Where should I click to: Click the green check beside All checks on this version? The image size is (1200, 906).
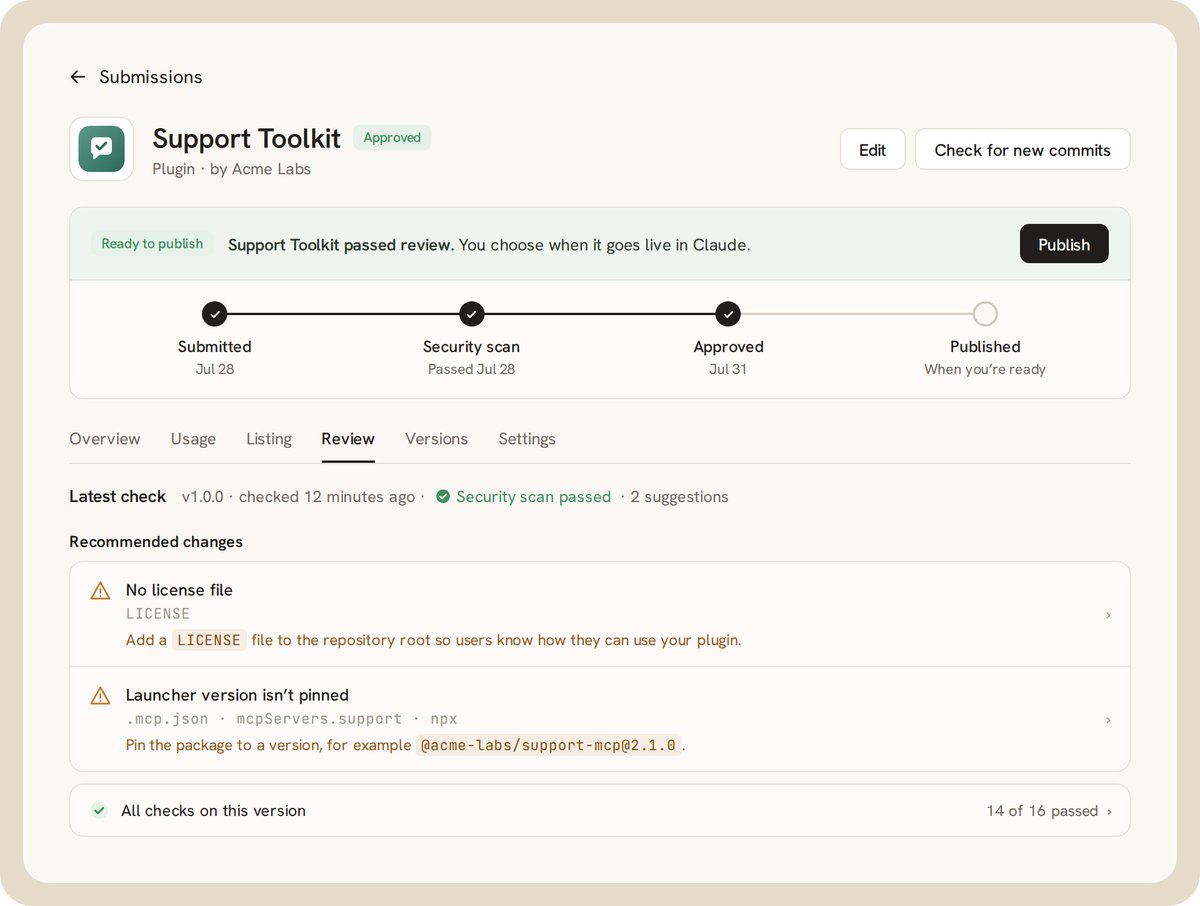coord(99,810)
